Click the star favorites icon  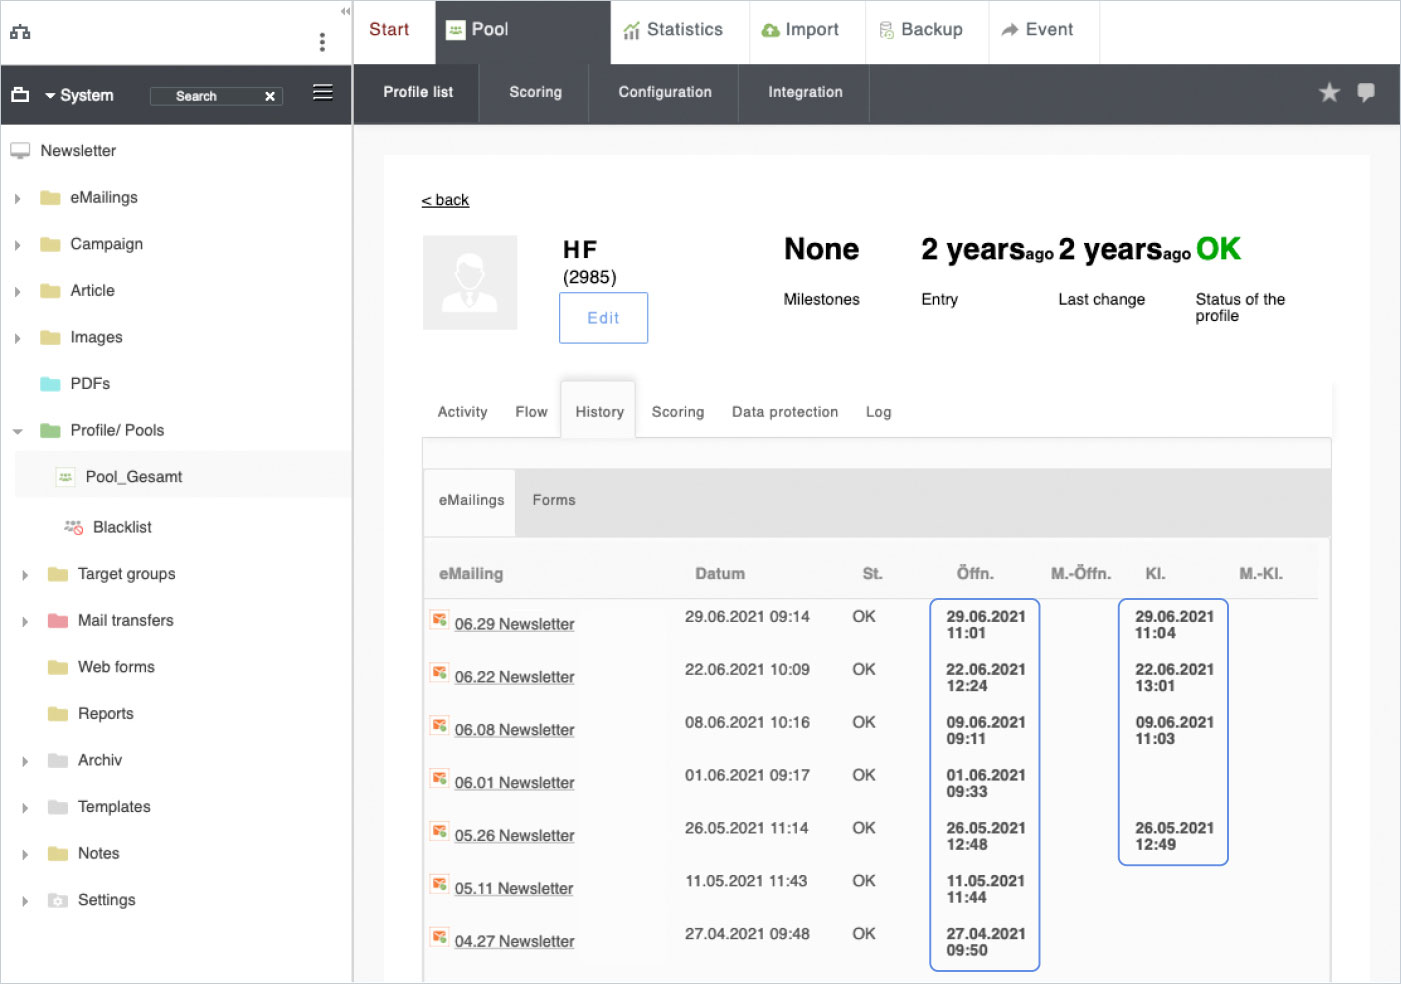point(1329,93)
